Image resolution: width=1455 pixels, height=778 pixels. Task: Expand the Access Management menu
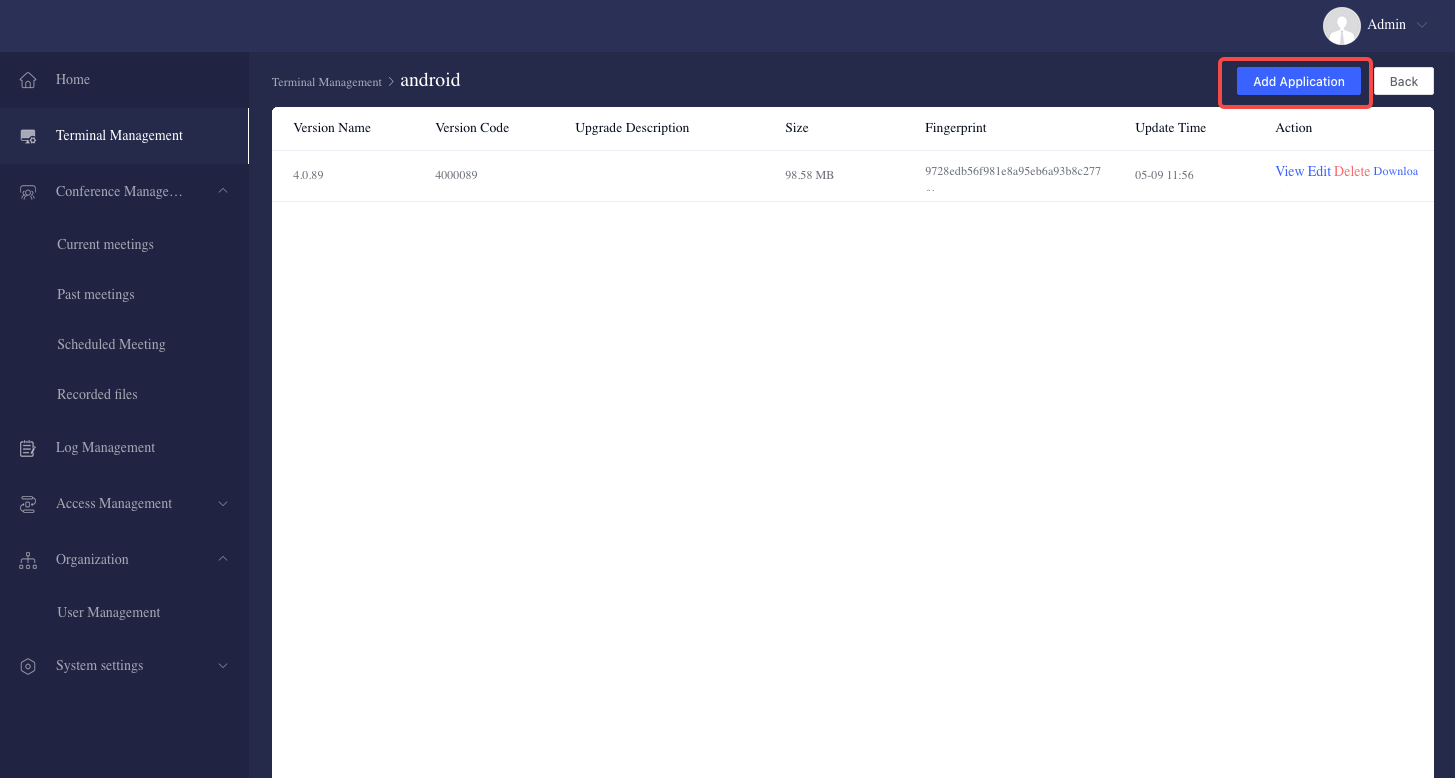point(222,503)
